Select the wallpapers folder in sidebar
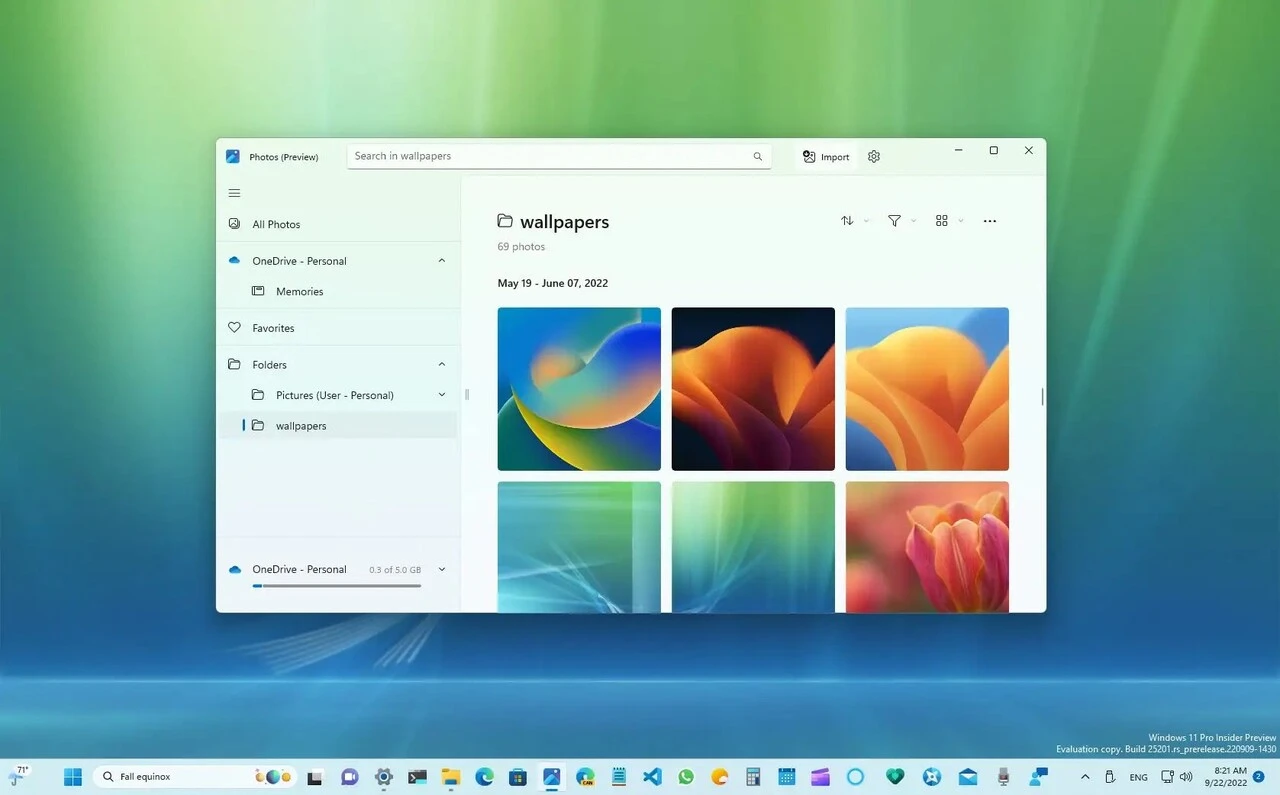This screenshot has width=1280, height=795. tap(301, 425)
